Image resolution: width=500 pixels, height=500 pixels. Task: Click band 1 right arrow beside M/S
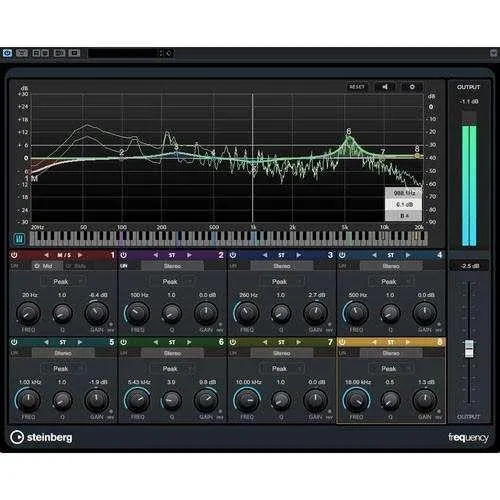[x=80, y=255]
